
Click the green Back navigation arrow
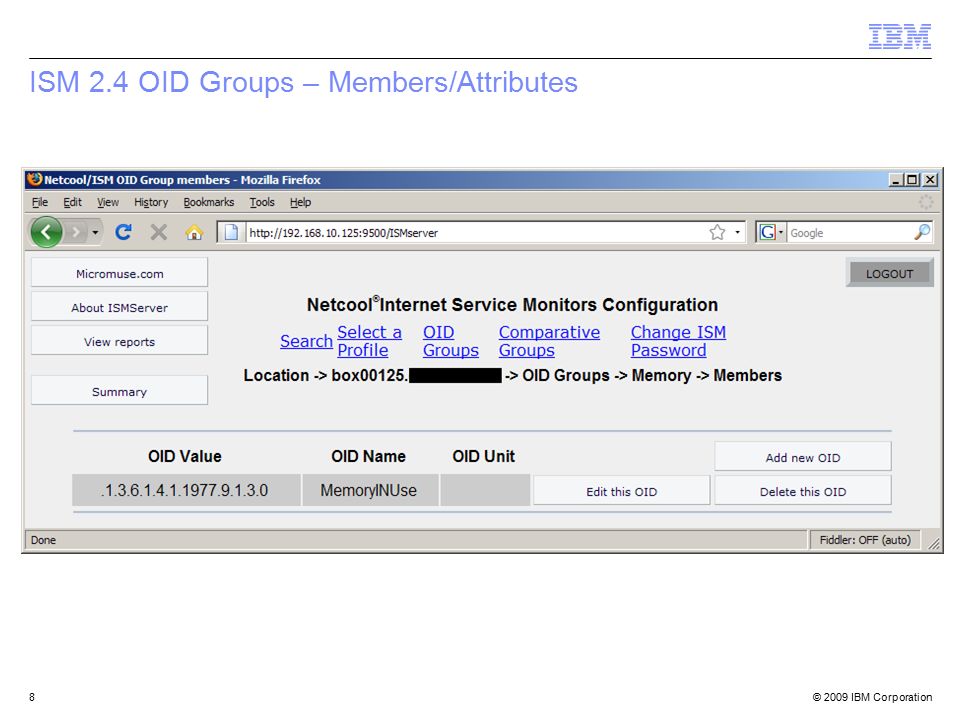[47, 232]
